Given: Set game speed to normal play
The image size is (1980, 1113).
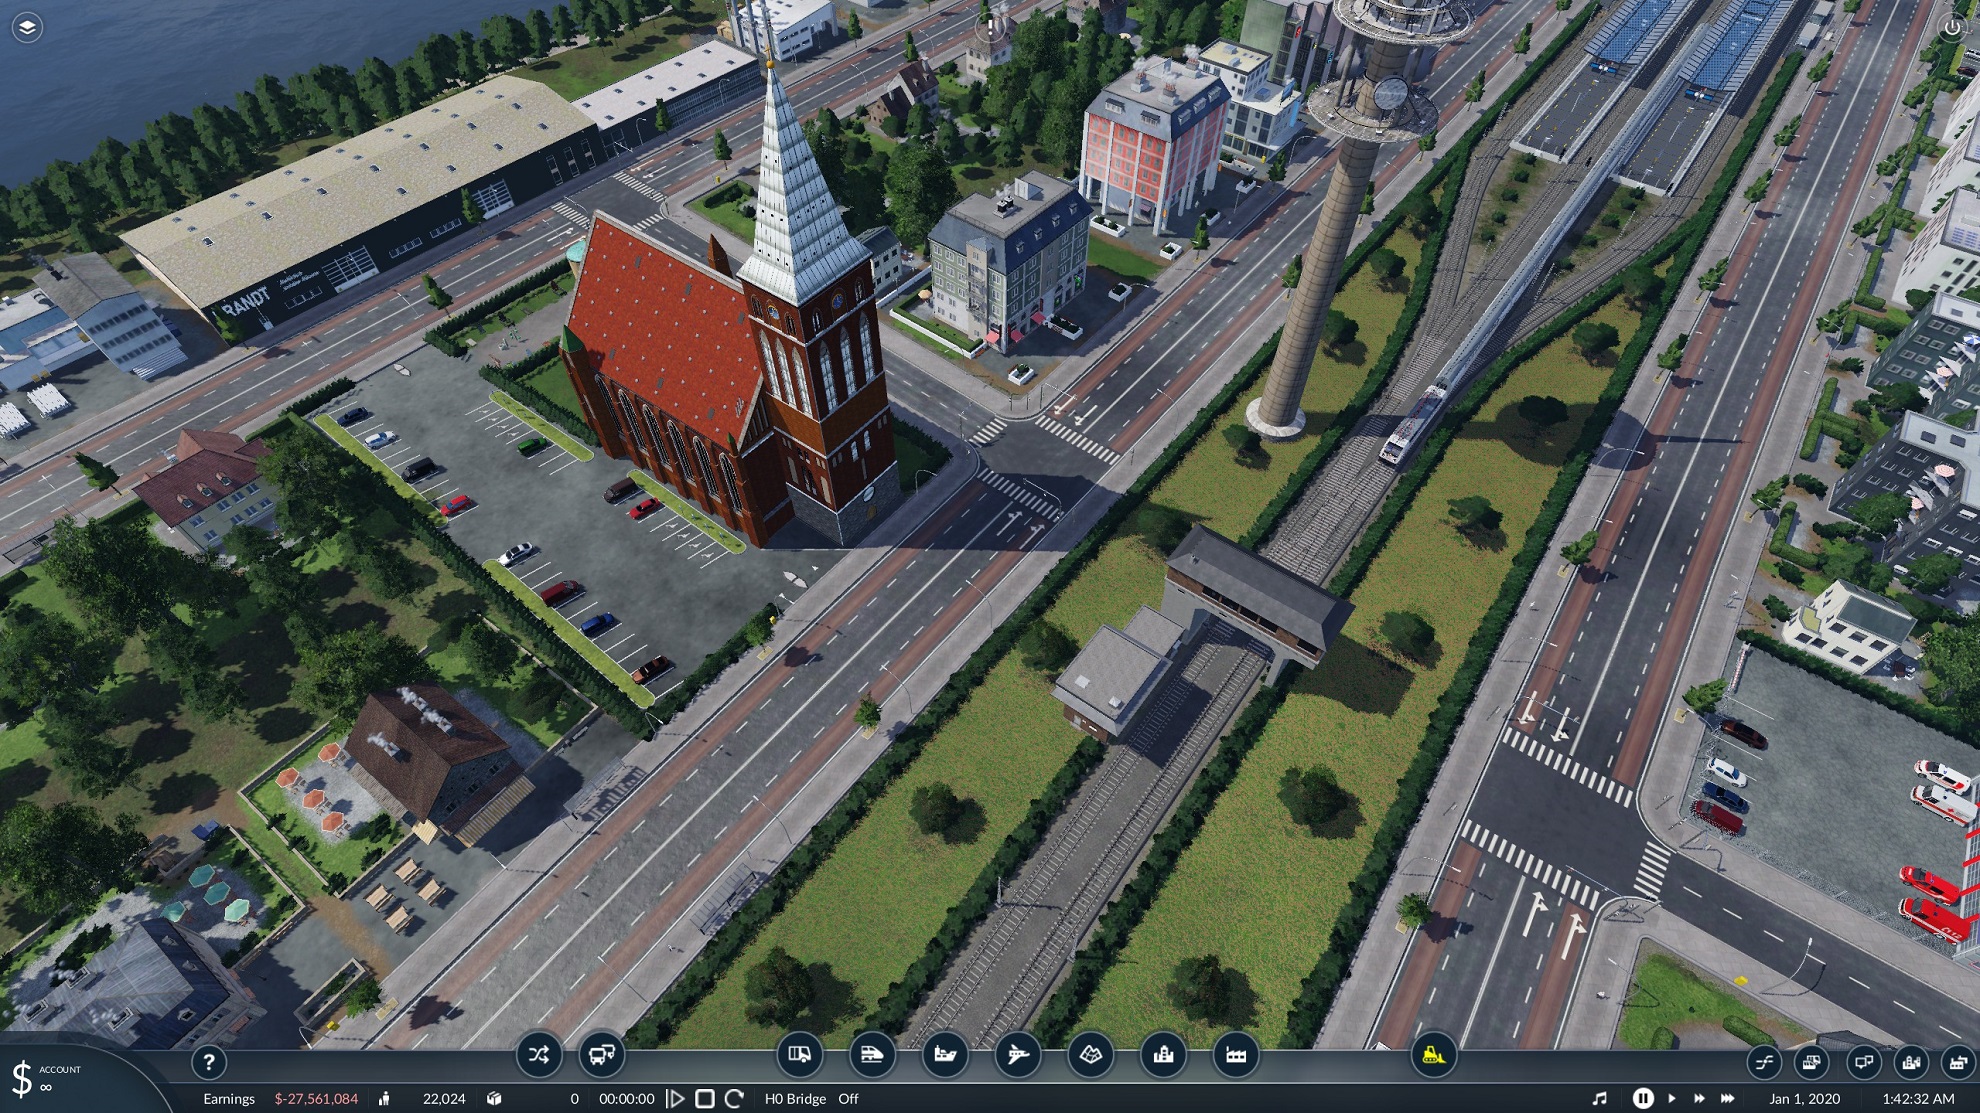Looking at the screenshot, I should pos(1671,1098).
